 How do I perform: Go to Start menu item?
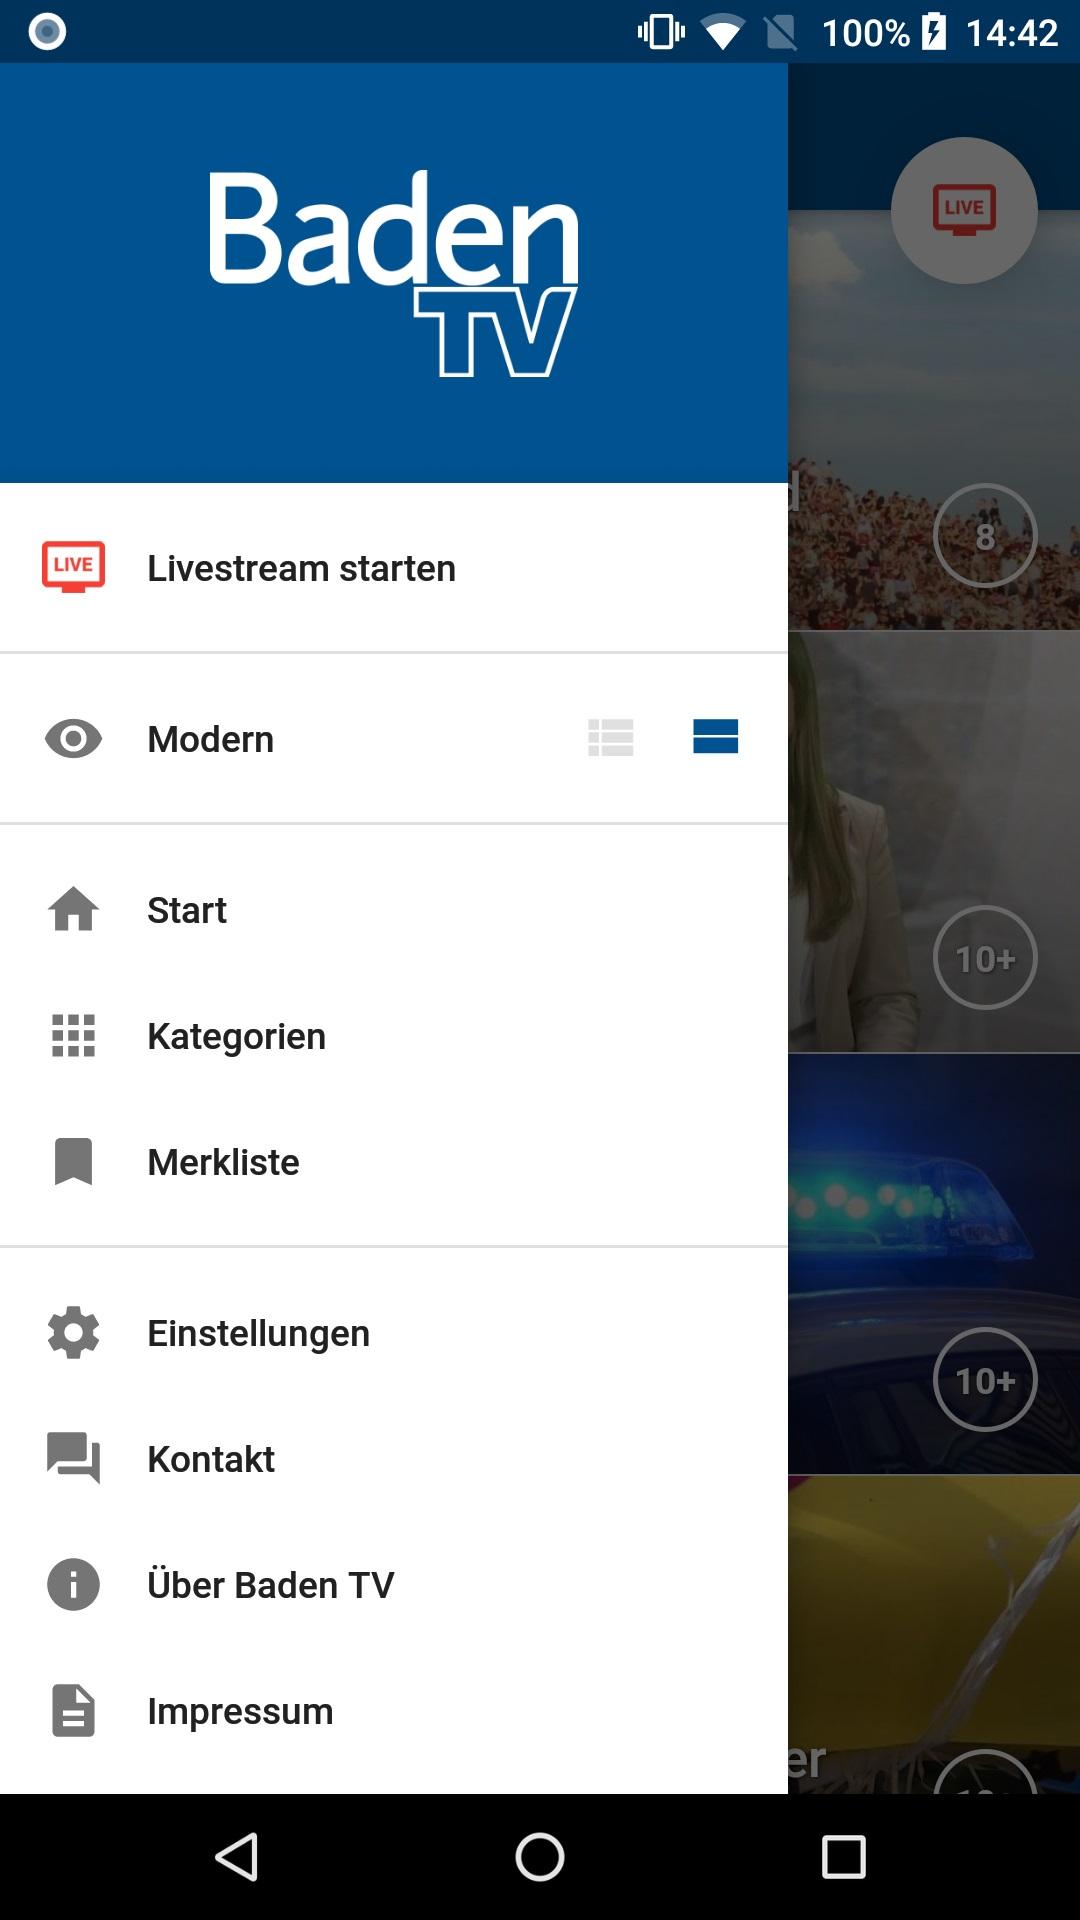[394, 910]
